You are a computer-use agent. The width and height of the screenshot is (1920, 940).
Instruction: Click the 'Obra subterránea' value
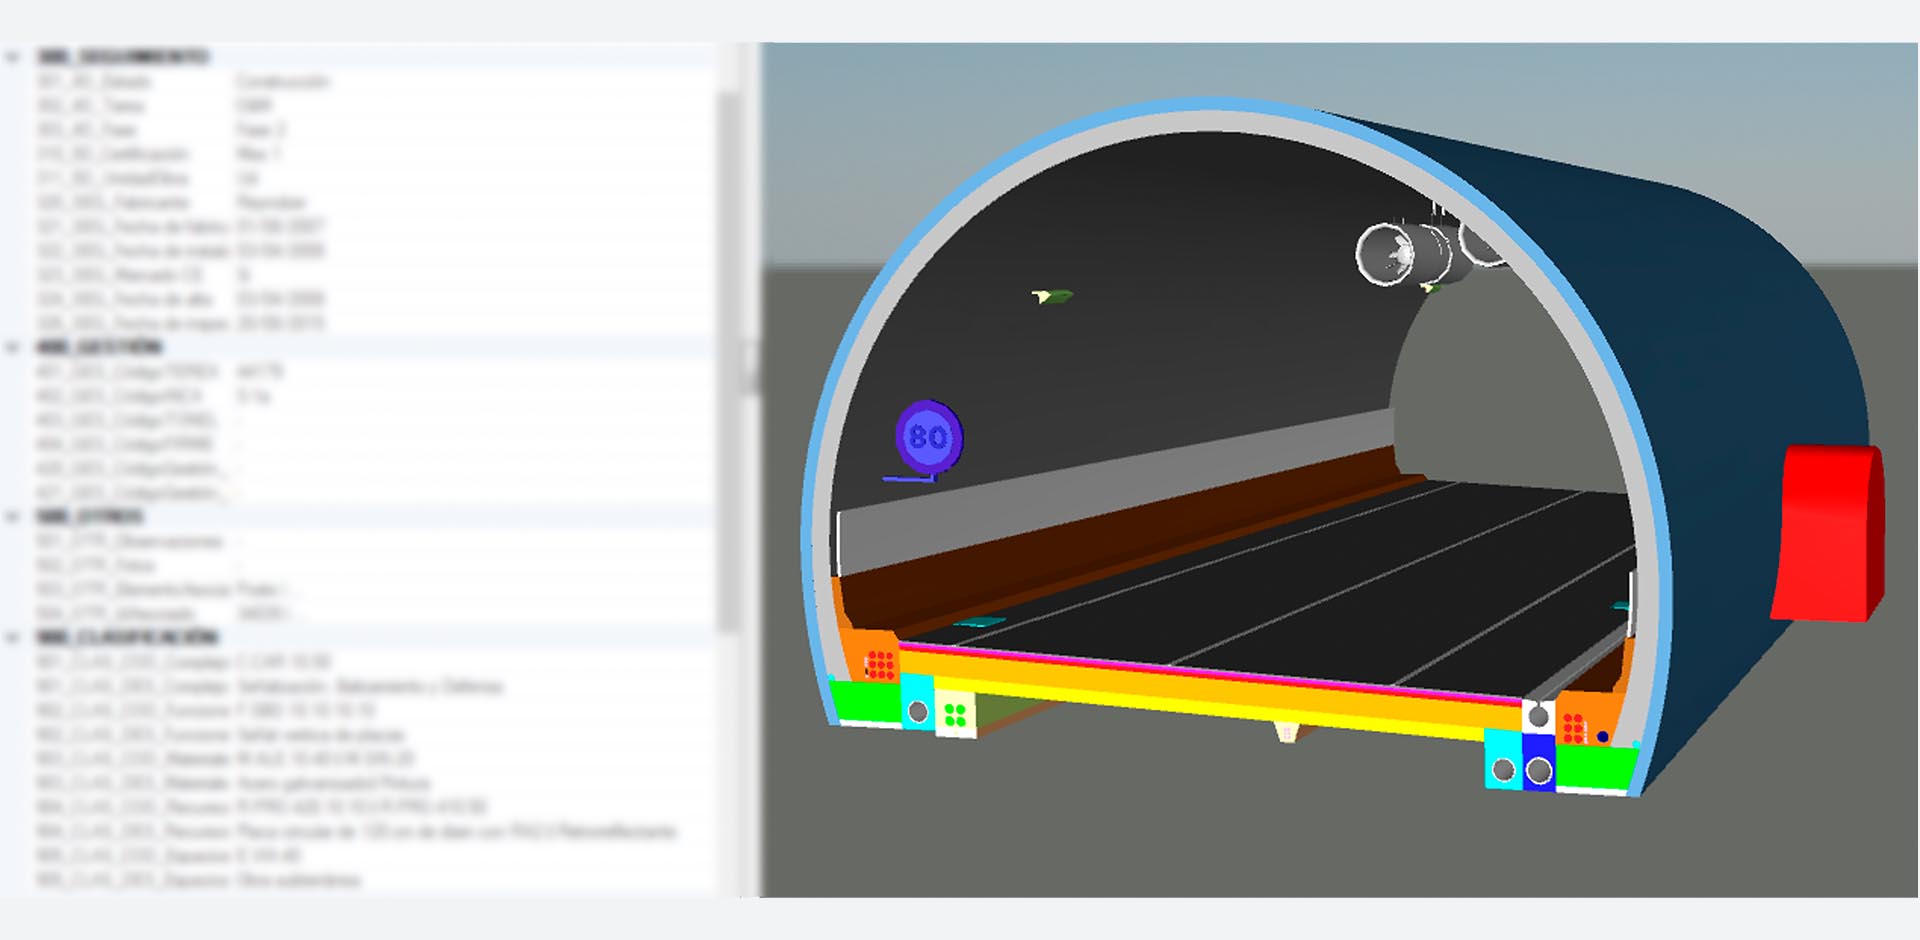(298, 880)
